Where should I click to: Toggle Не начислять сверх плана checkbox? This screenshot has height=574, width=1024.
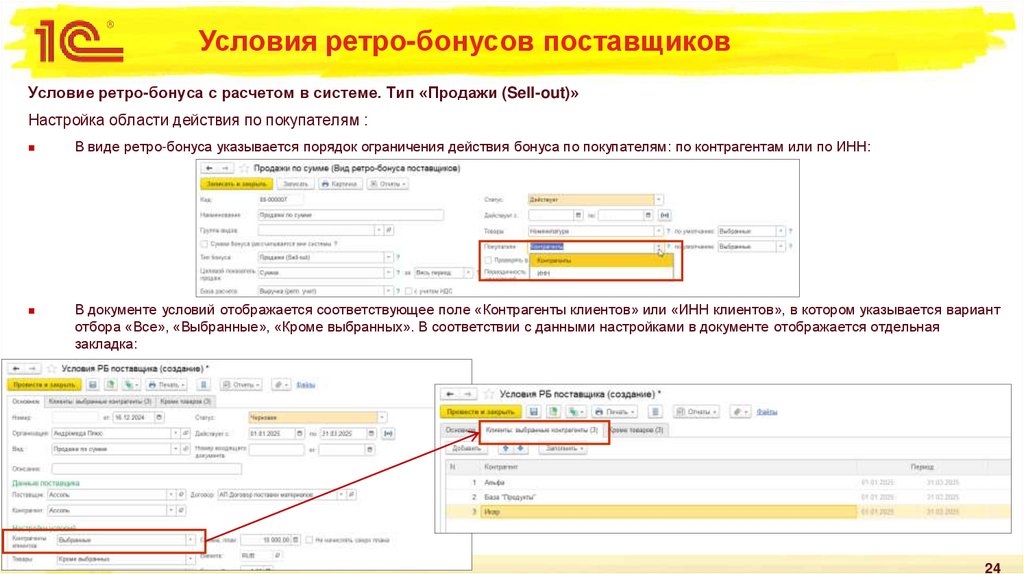[310, 540]
